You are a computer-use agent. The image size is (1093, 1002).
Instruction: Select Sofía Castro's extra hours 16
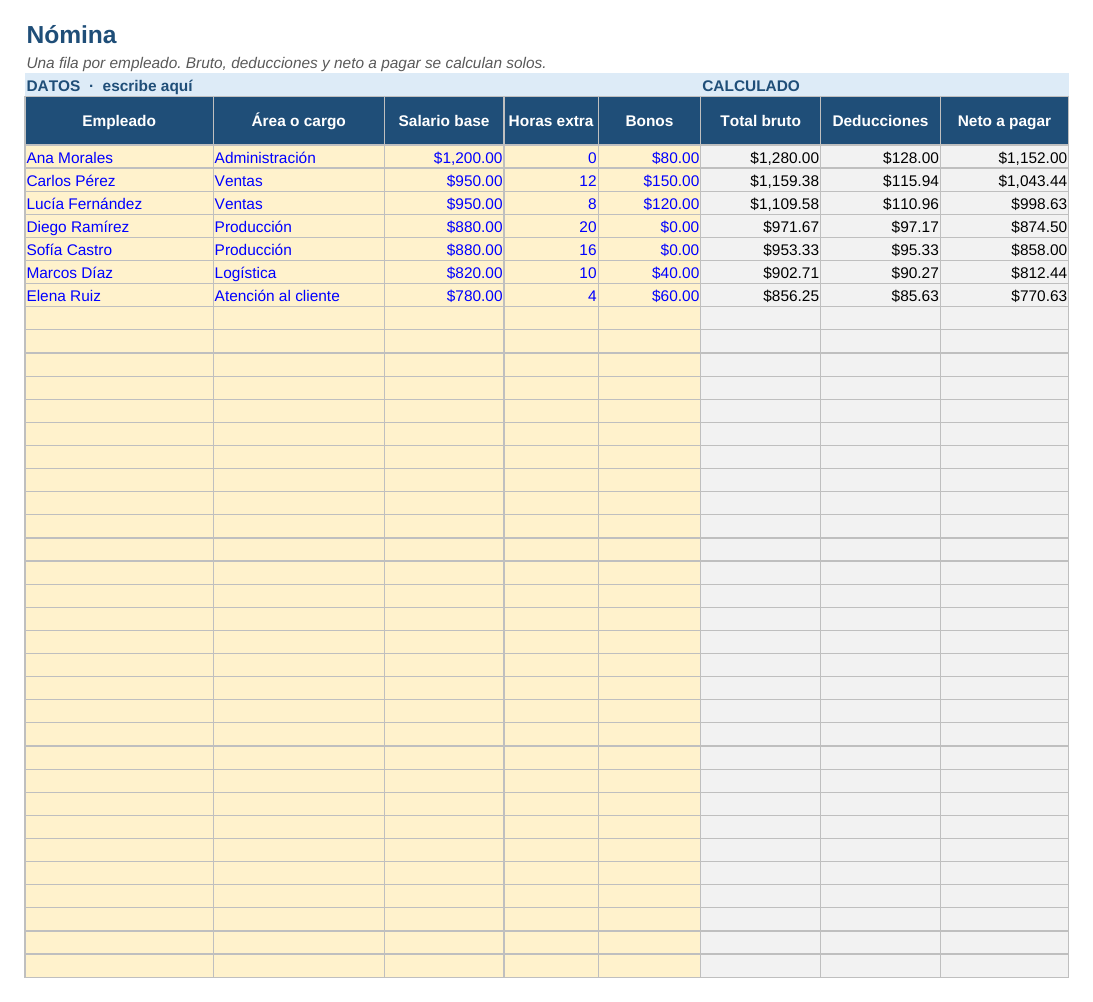click(x=551, y=250)
